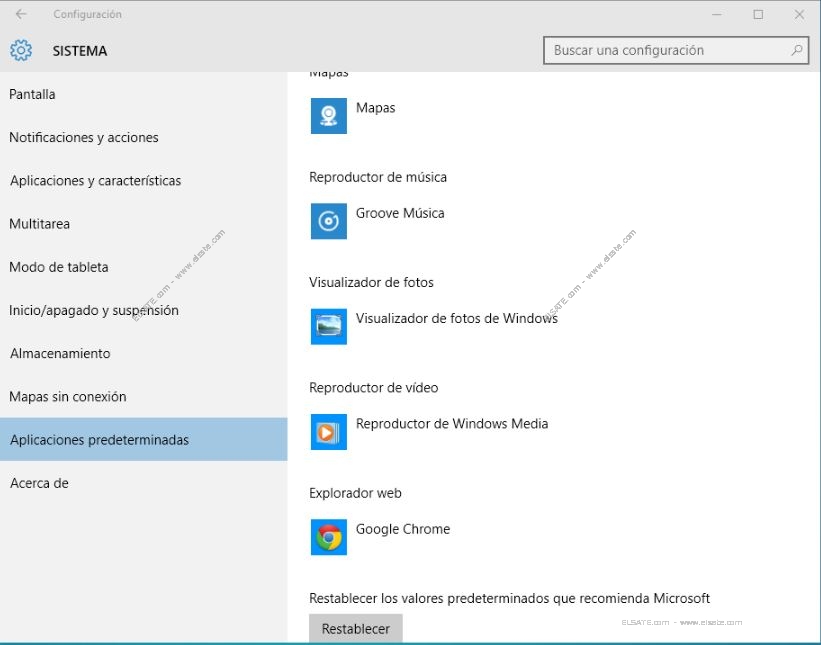Image resolution: width=821 pixels, height=645 pixels.
Task: Open Inicio/apagado y suspensión
Action: 143,310
